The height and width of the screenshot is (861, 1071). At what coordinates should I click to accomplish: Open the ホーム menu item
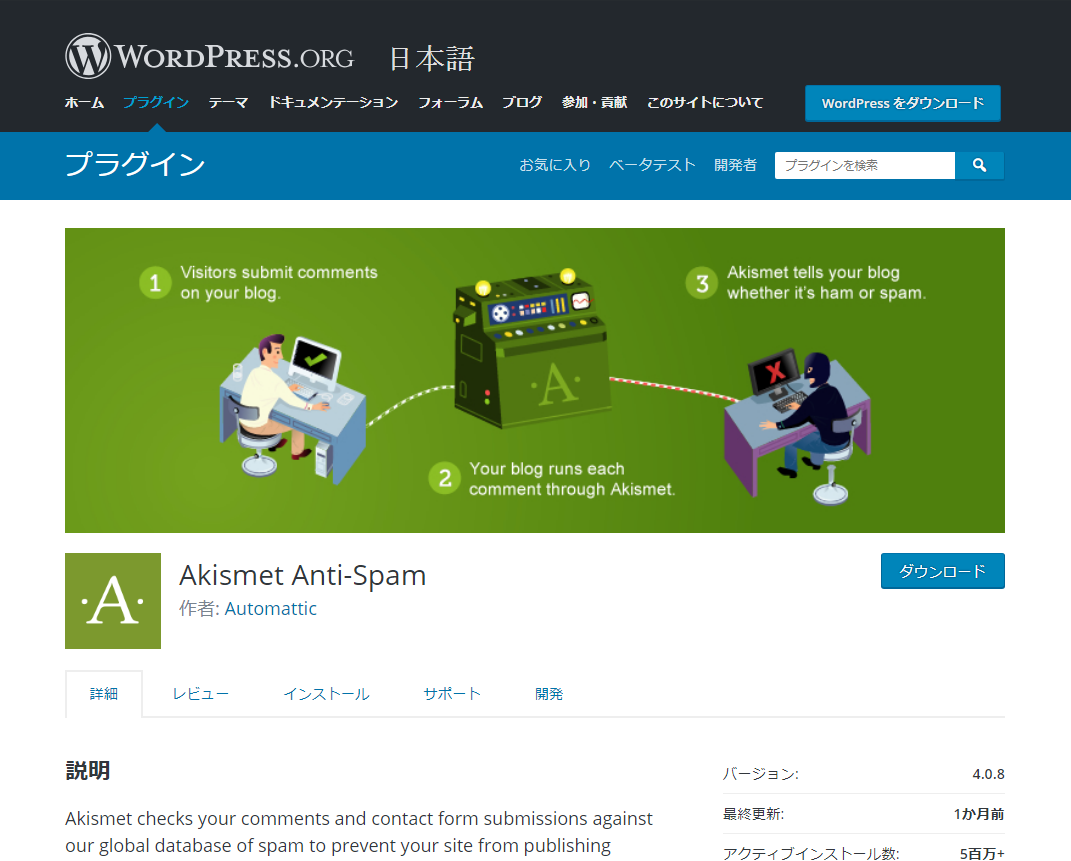coord(84,102)
